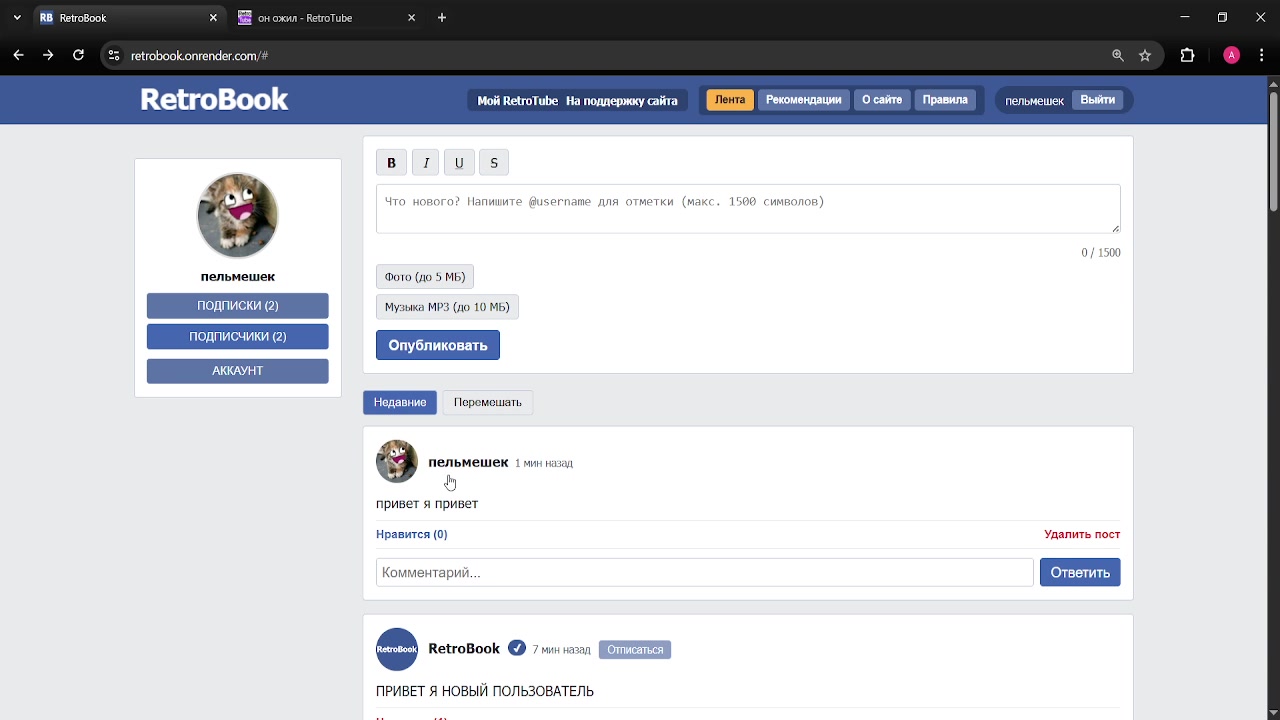
Task: Select the Перемешать feed sorting tab
Action: (487, 402)
